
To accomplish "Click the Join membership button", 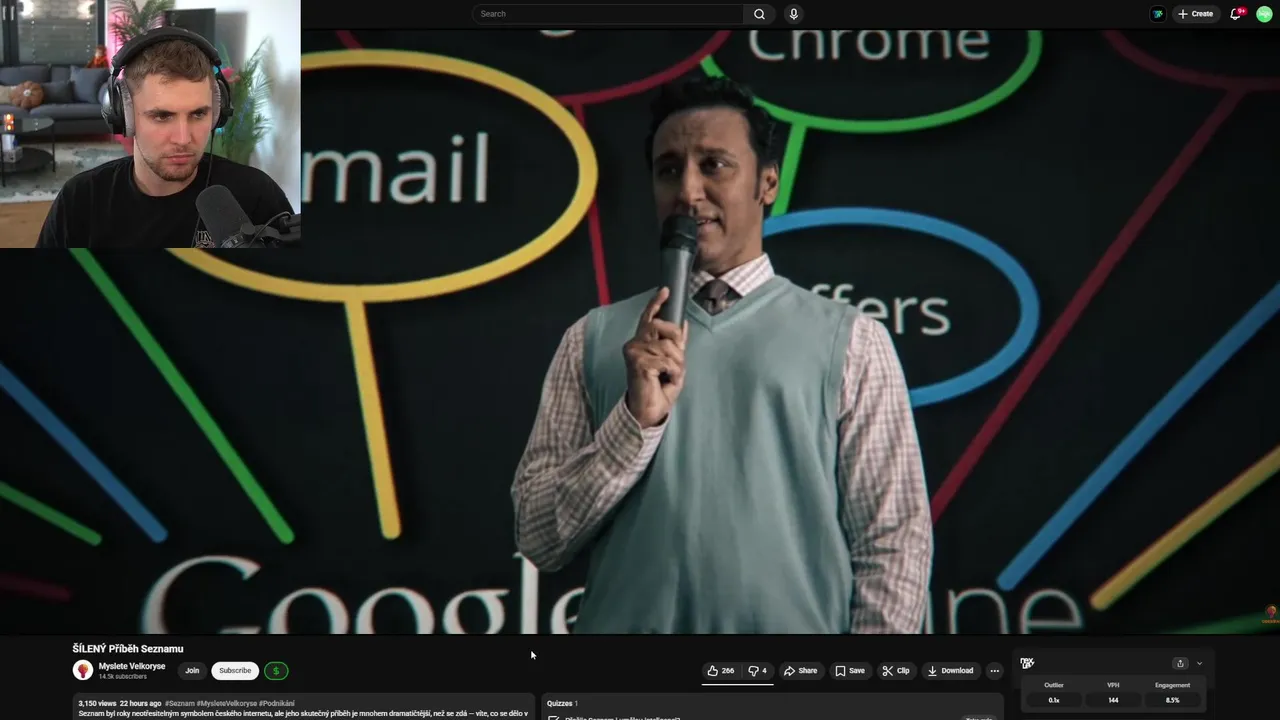I will (192, 671).
